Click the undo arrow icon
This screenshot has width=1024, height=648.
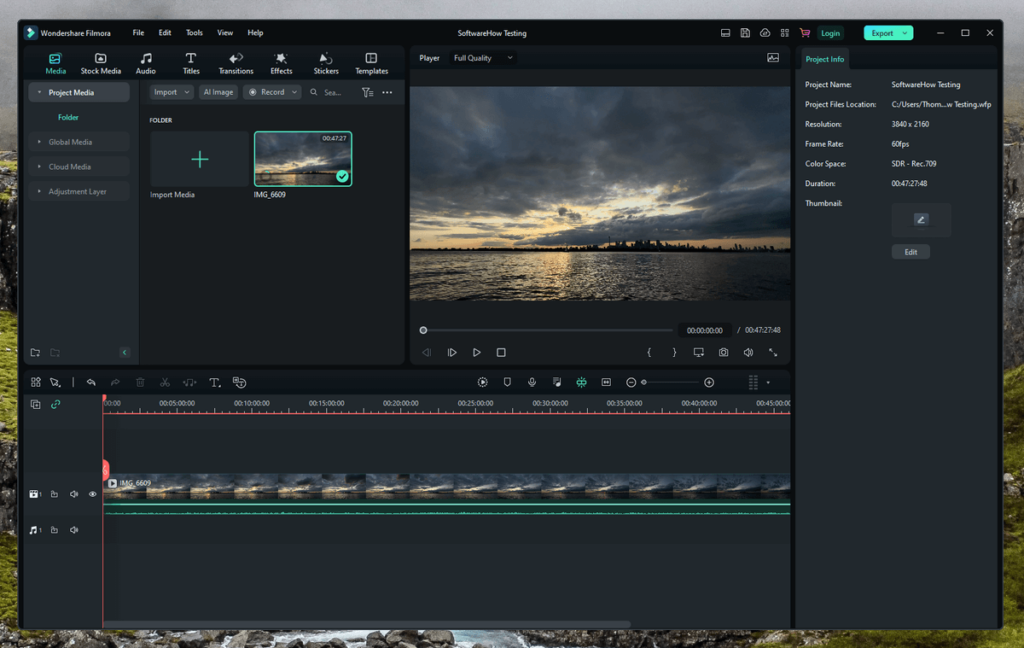(91, 383)
